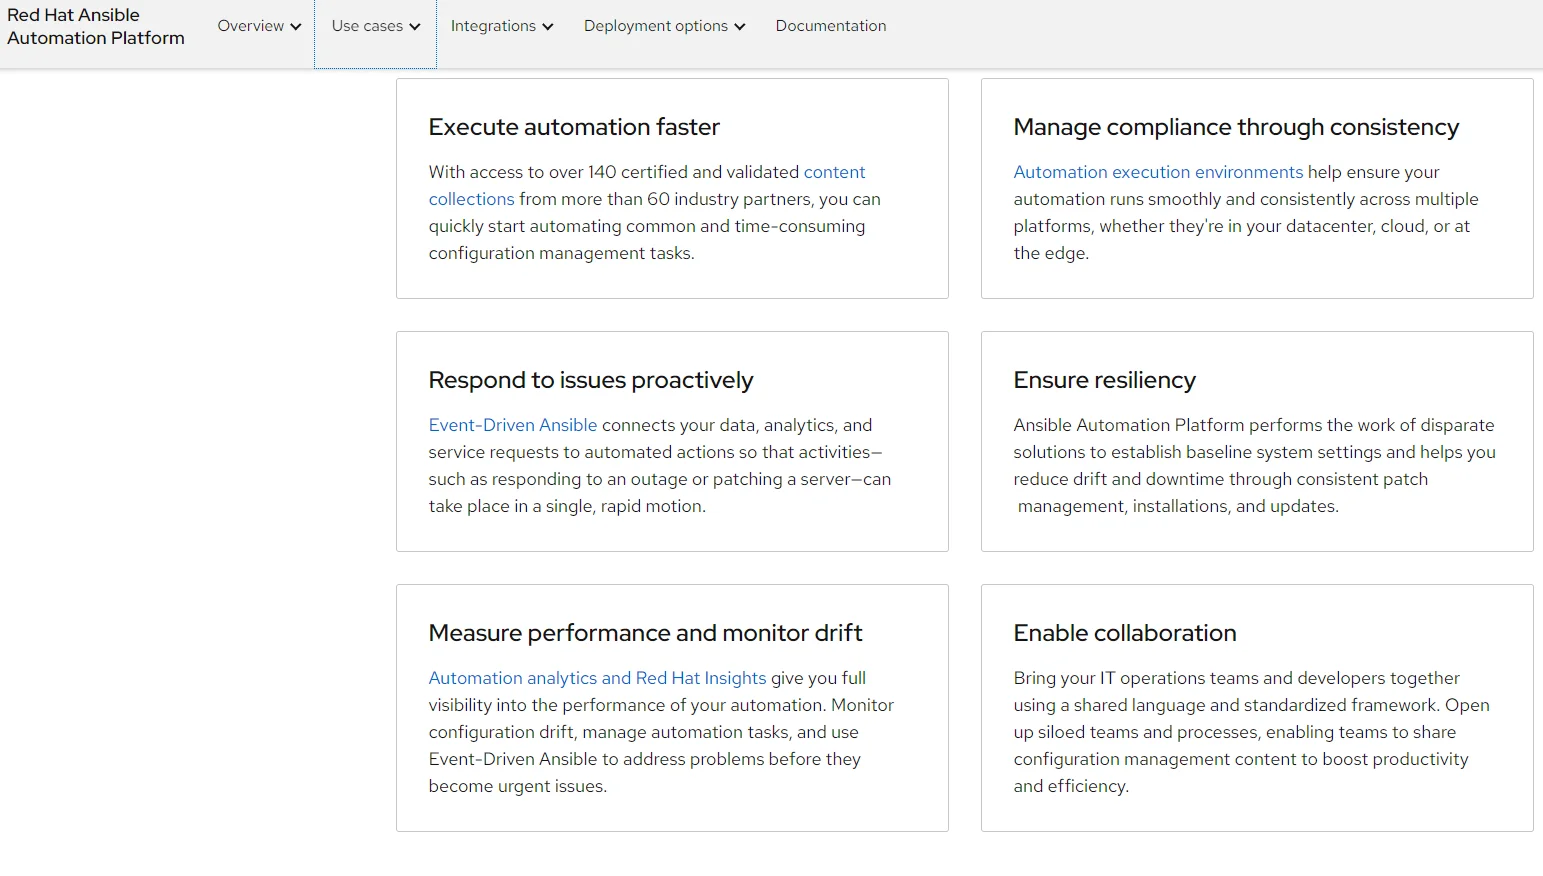Viewport: 1543px width, 876px height.
Task: Open Automation analytics and Red Hat Insights link
Action: coord(597,678)
